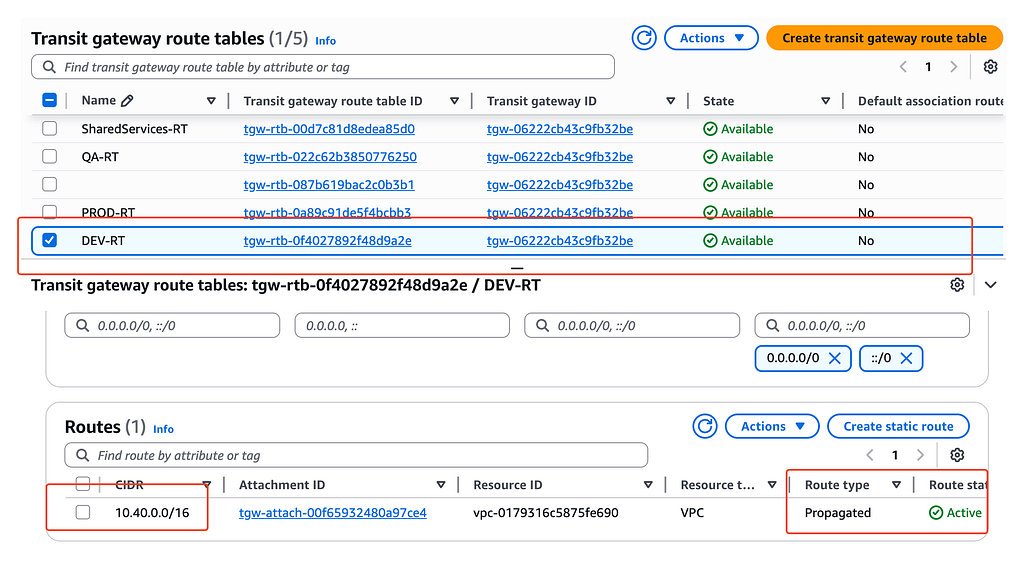Click the Active route state cell
Image resolution: width=1024 pixels, height=563 pixels.
[x=955, y=513]
